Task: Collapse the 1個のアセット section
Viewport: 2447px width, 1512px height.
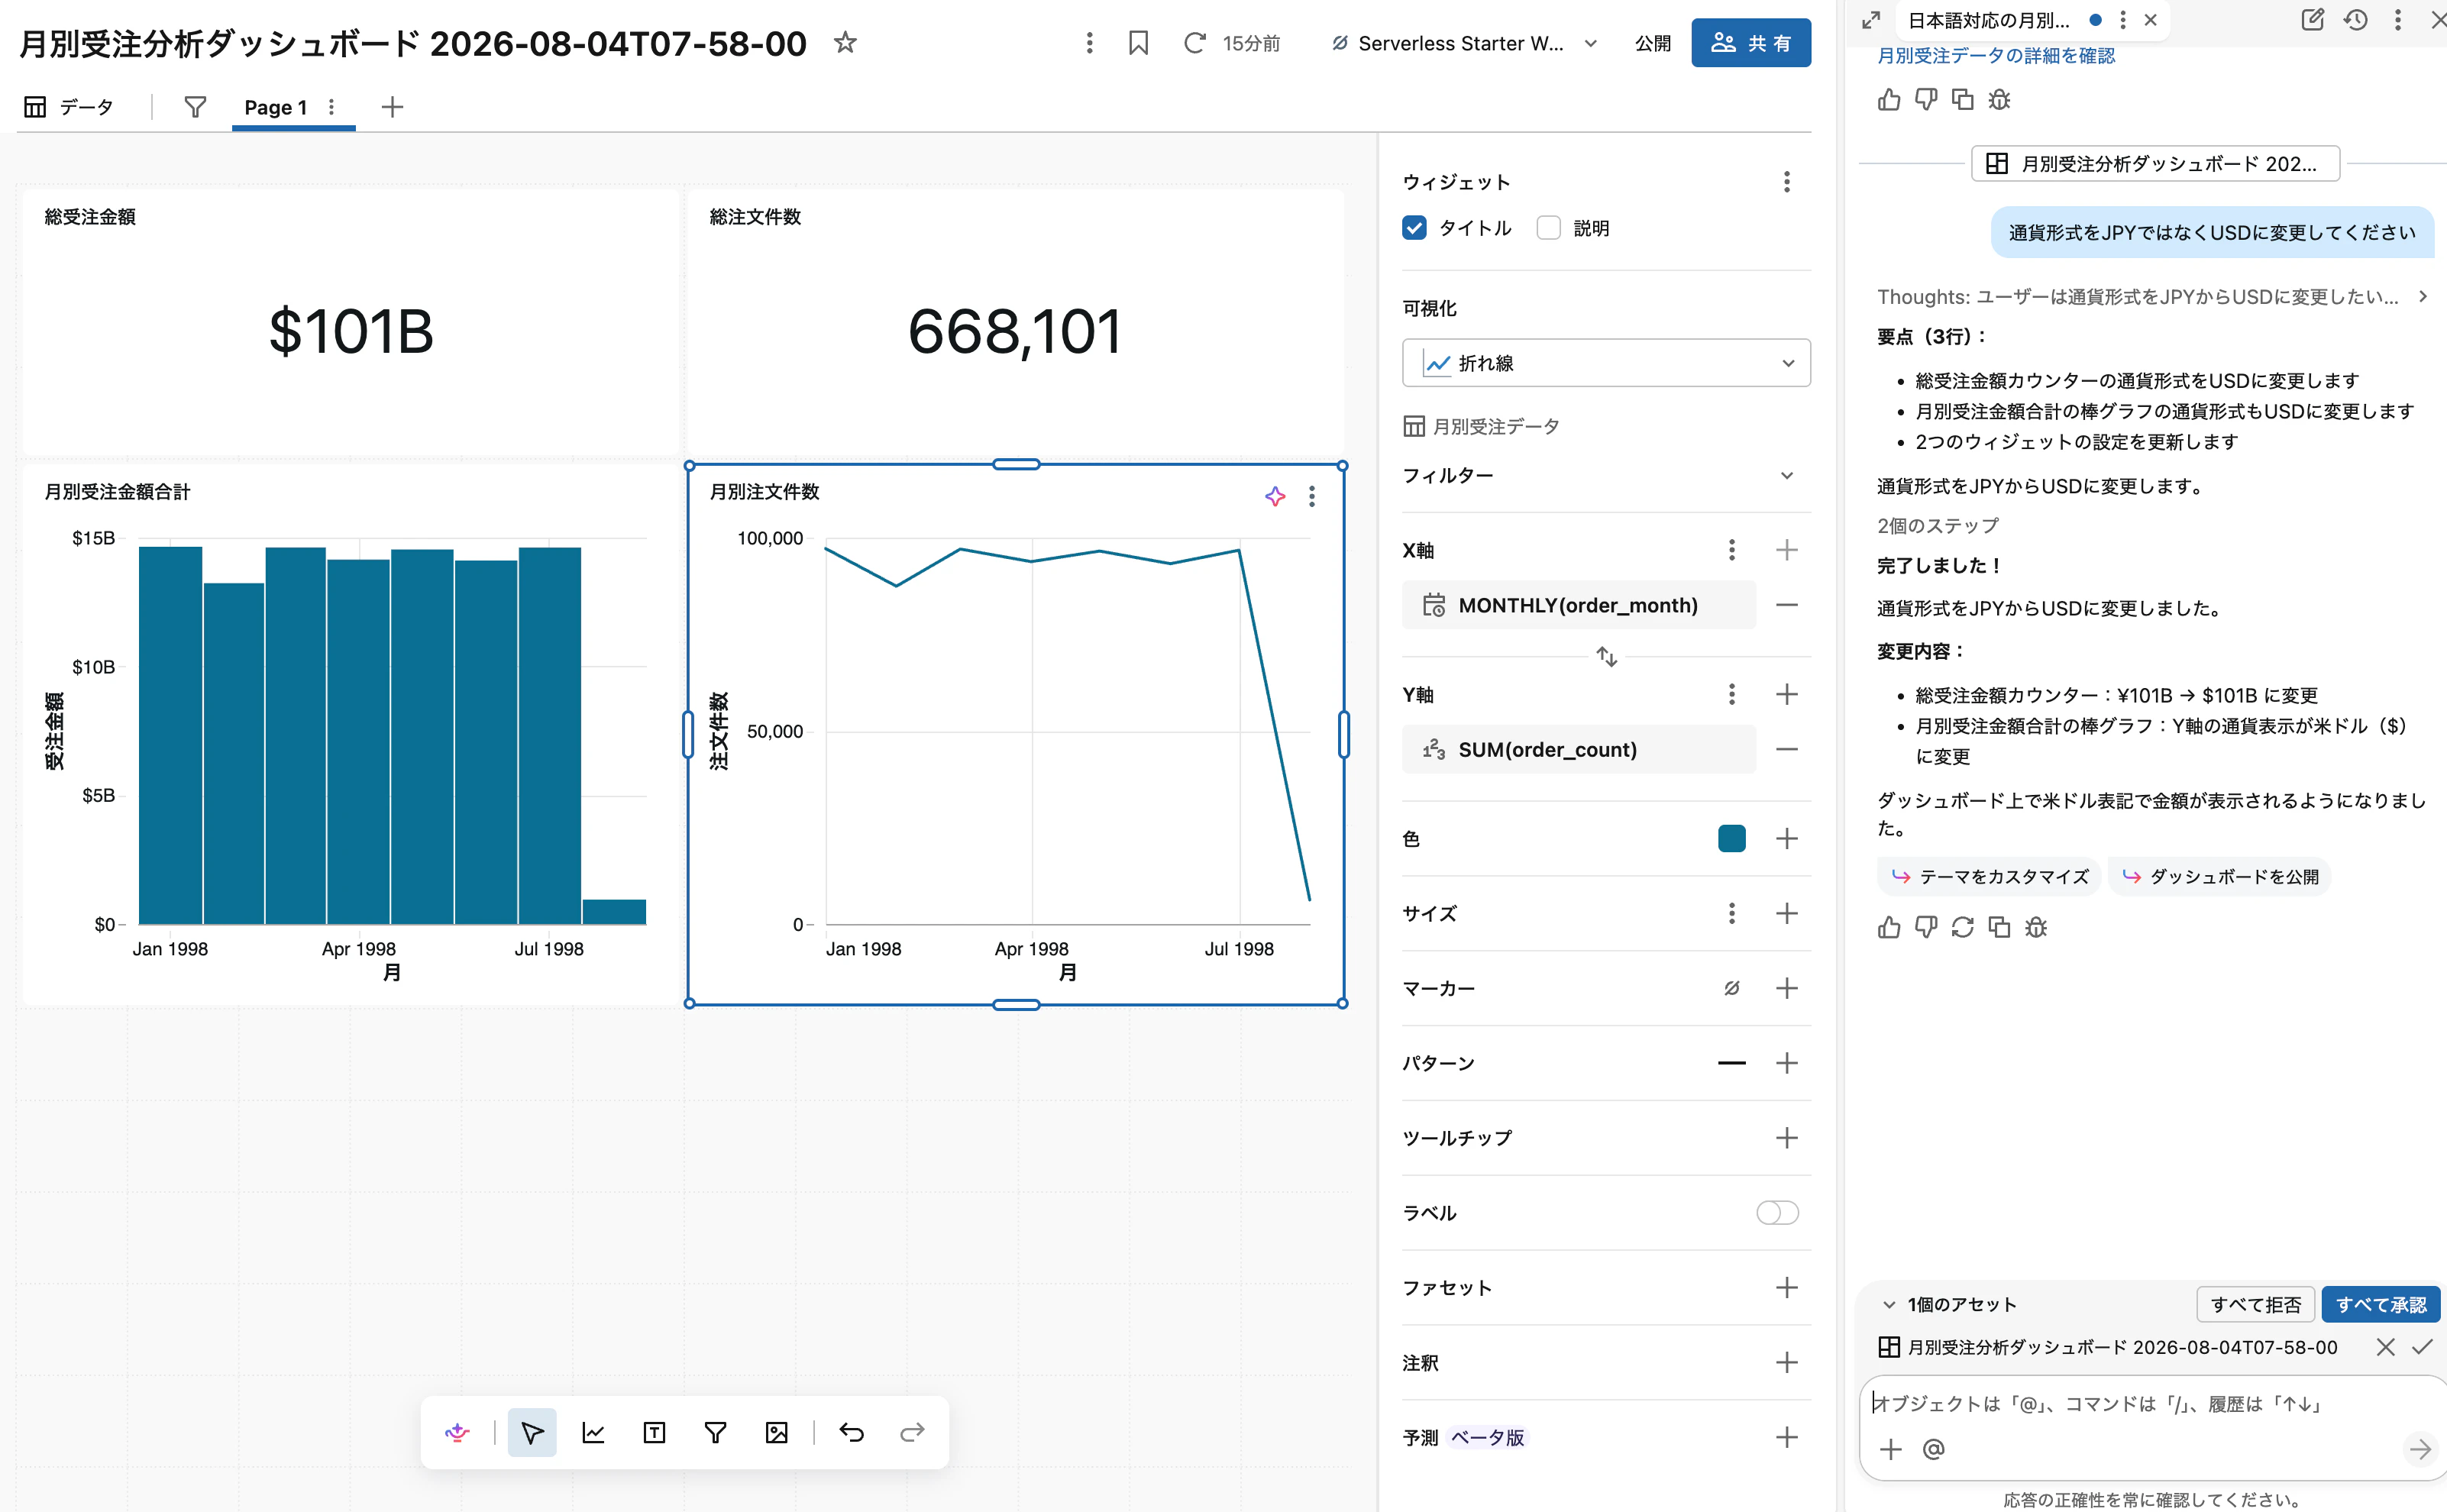Action: coord(1888,1304)
